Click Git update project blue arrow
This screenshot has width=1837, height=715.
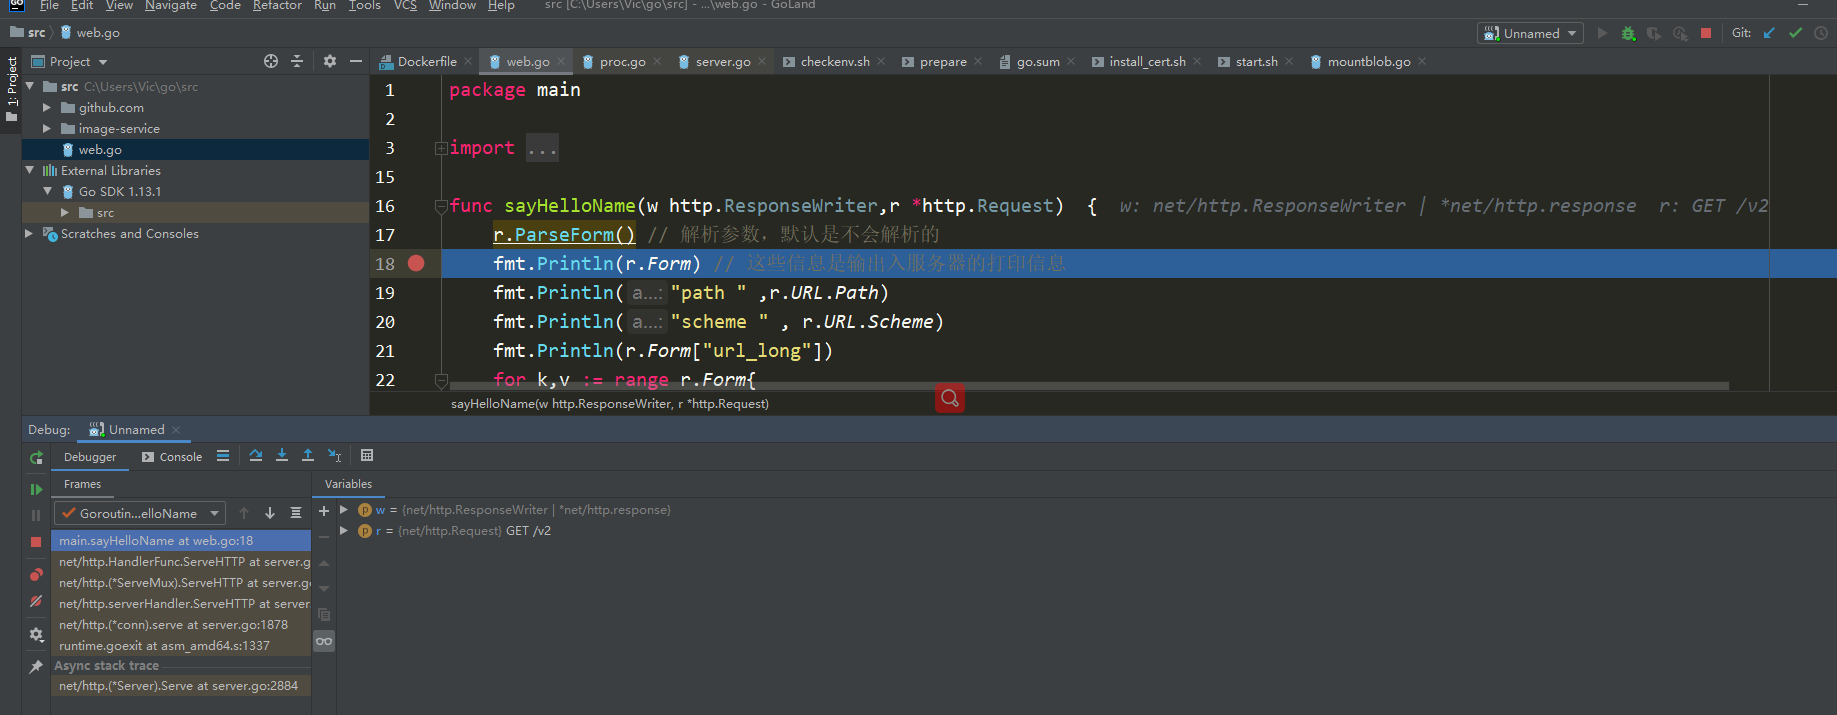pos(1769,33)
